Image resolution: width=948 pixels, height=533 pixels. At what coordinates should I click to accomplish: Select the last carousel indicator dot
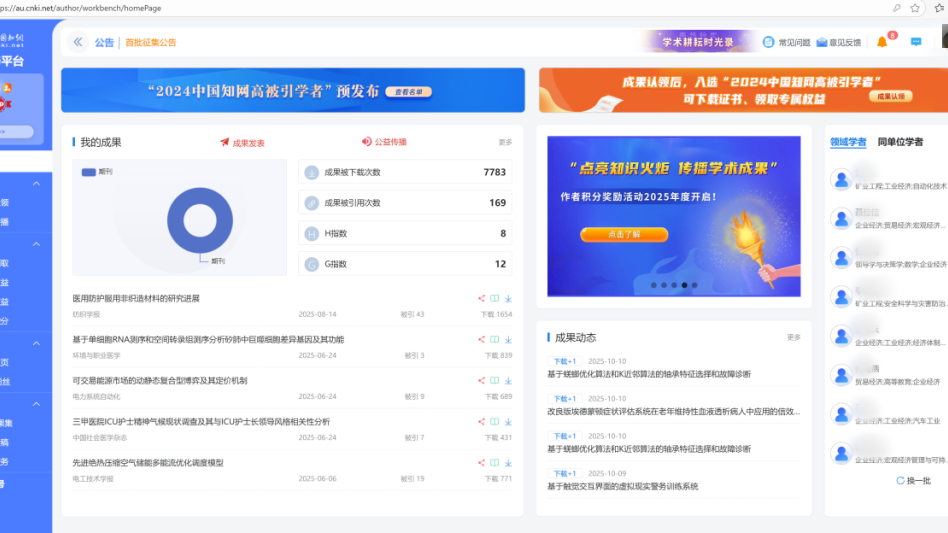click(x=695, y=285)
